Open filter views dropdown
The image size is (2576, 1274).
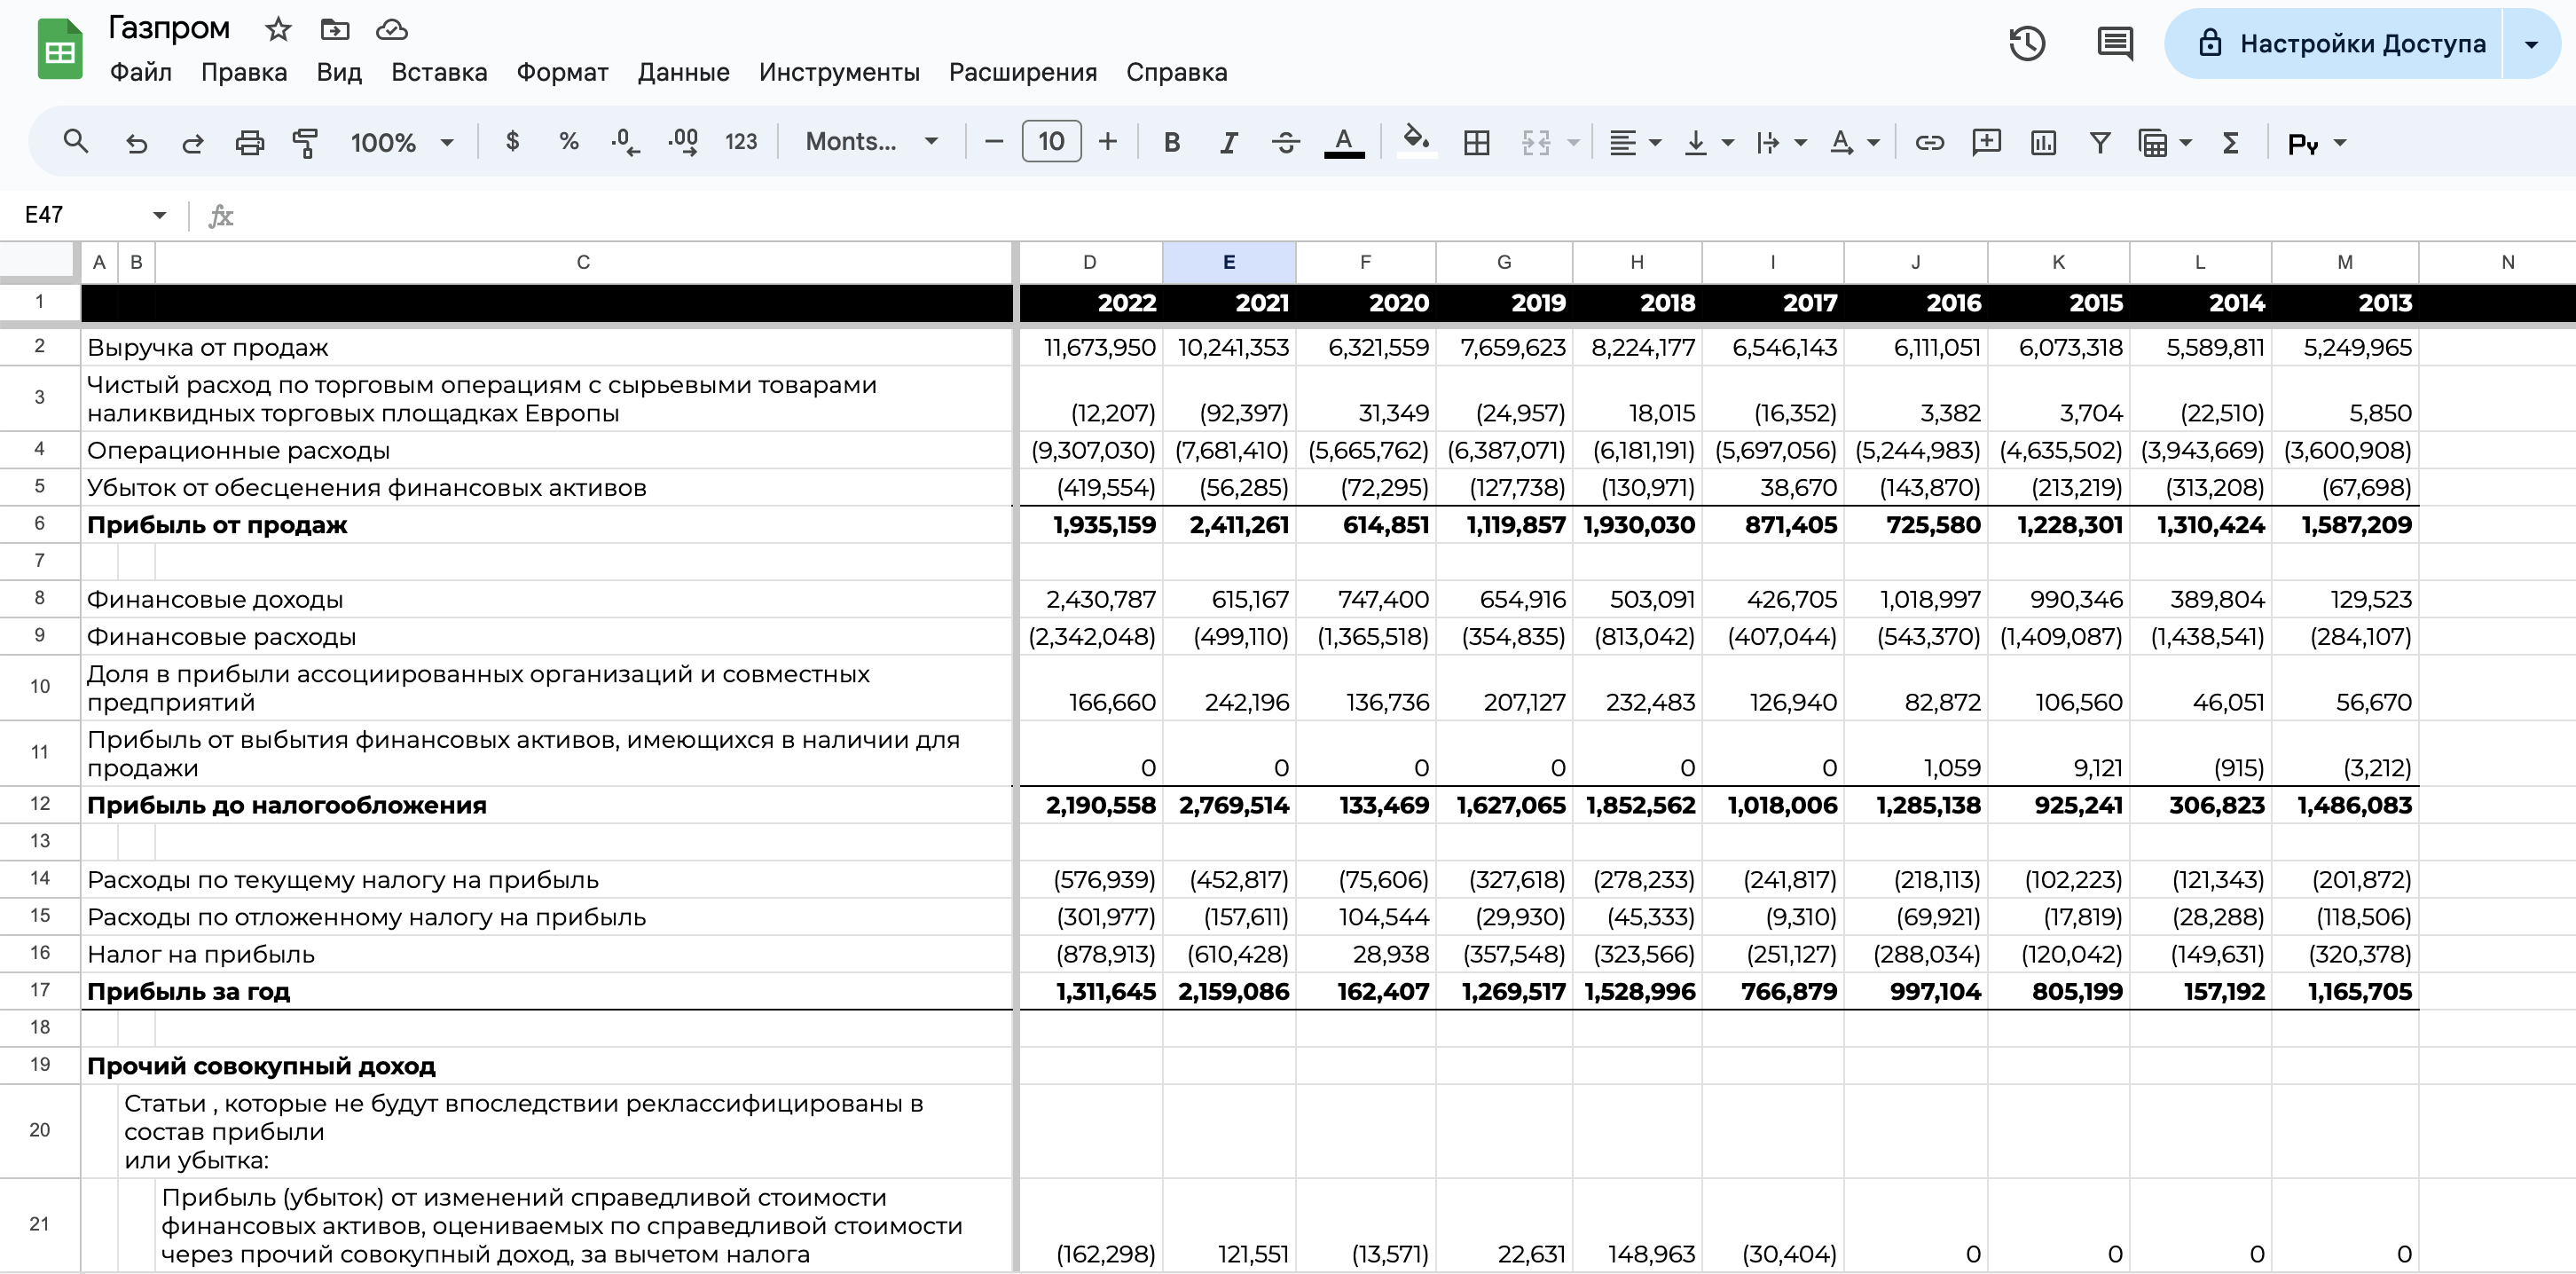(2165, 142)
